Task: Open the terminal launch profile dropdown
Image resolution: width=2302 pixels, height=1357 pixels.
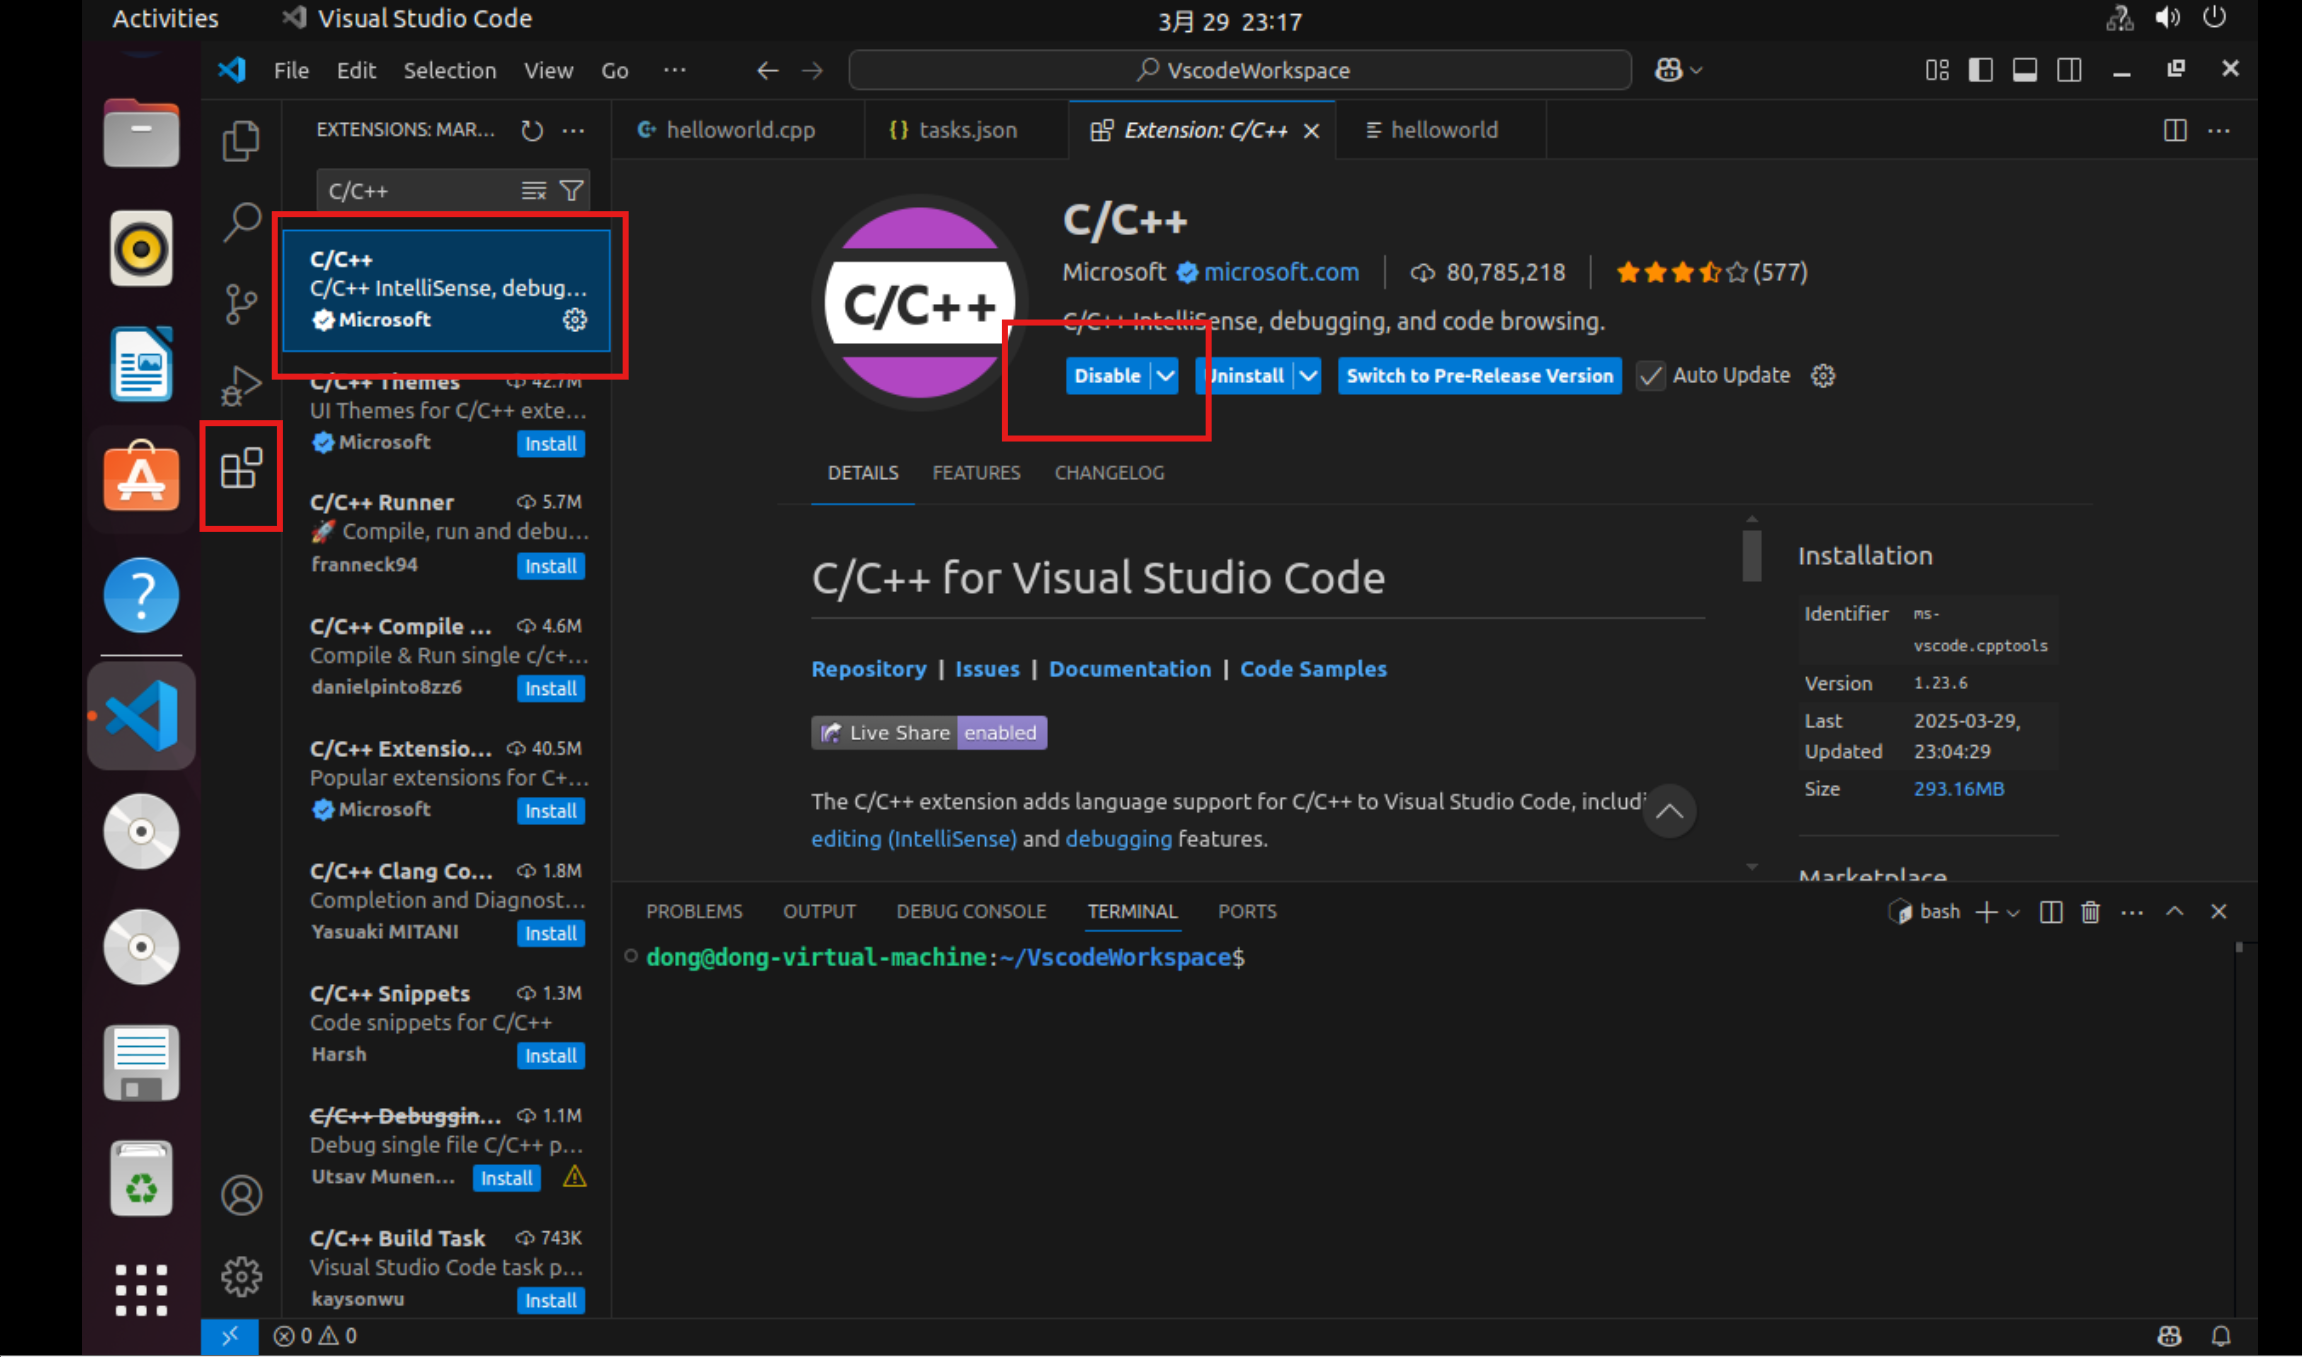Action: [2013, 911]
